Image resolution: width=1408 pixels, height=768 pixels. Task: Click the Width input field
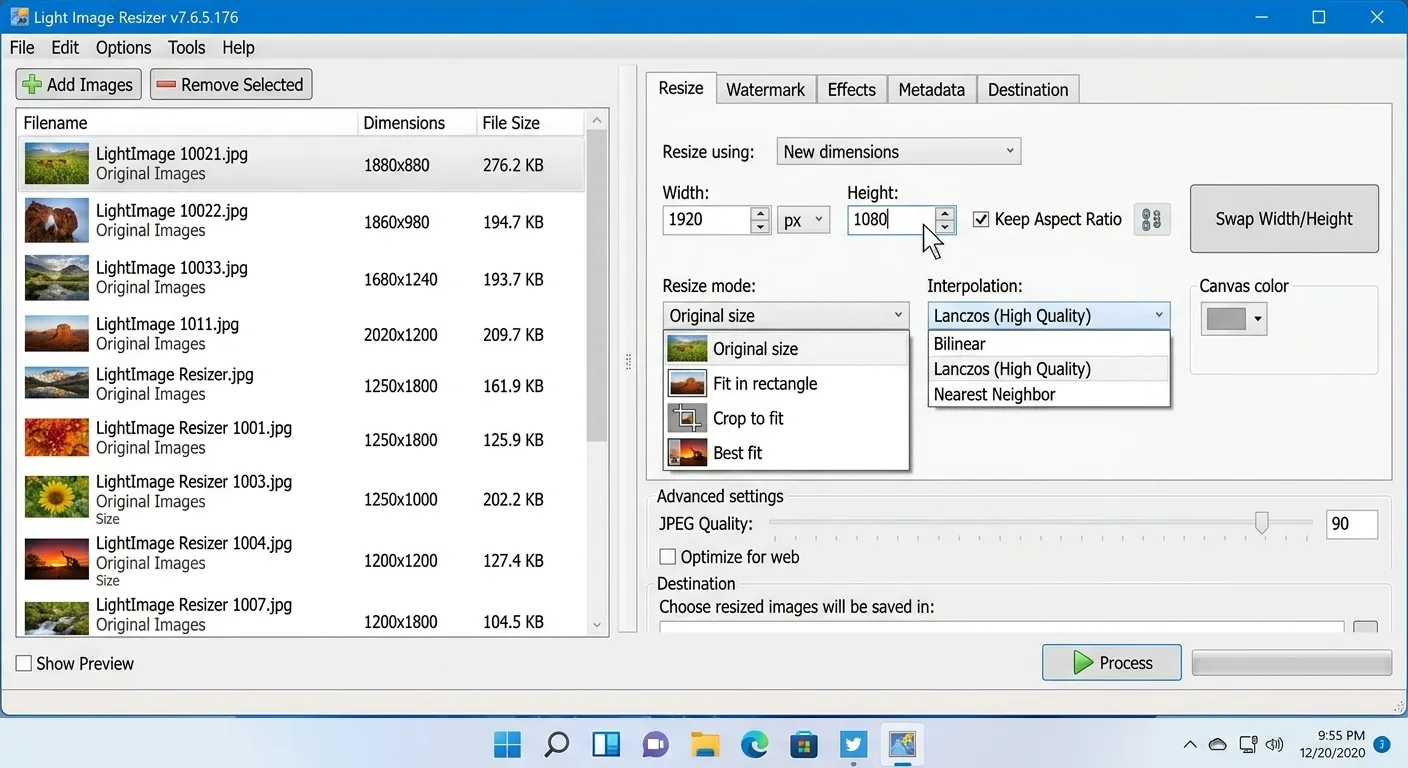tap(707, 220)
